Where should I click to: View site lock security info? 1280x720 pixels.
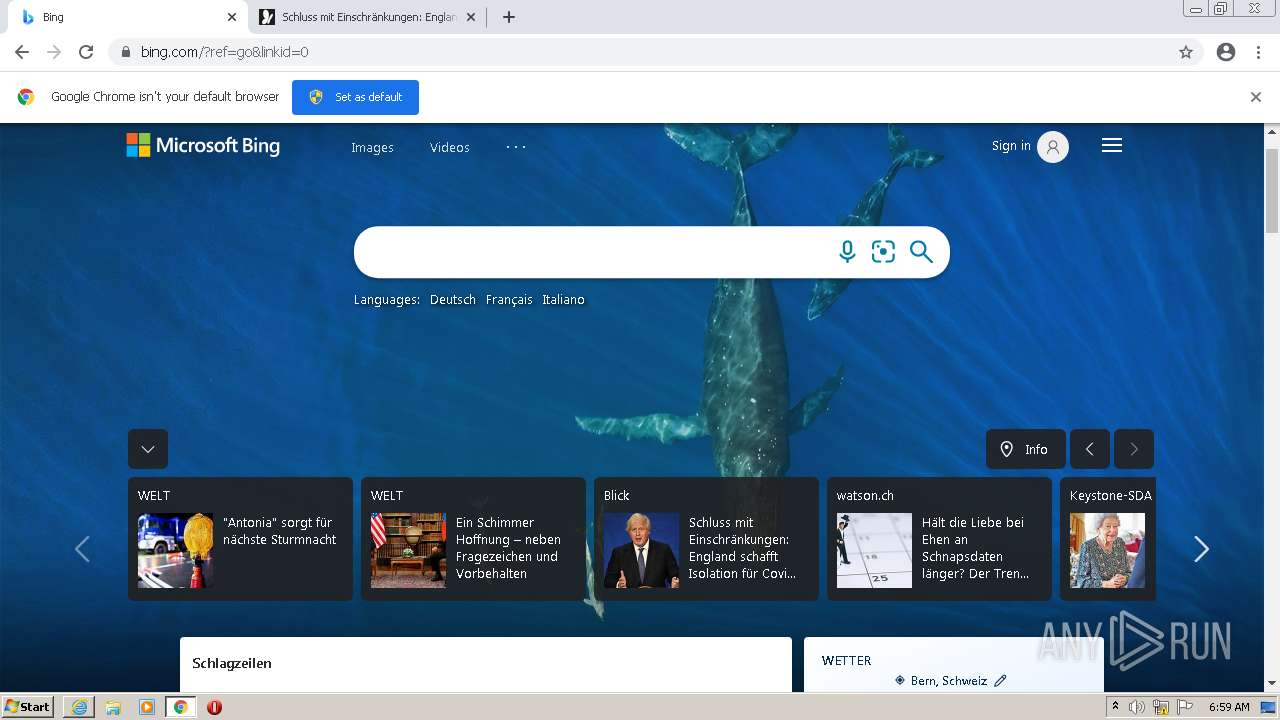[x=125, y=52]
